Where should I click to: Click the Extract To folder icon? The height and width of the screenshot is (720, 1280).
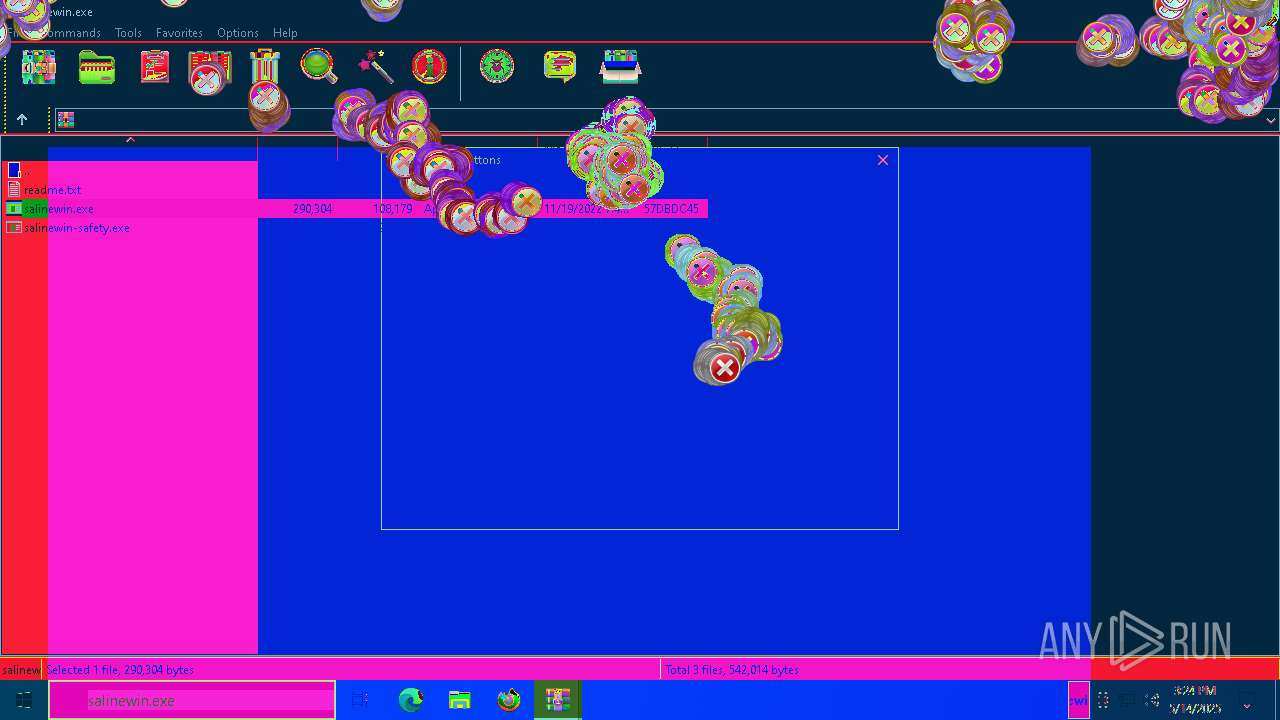(97, 67)
